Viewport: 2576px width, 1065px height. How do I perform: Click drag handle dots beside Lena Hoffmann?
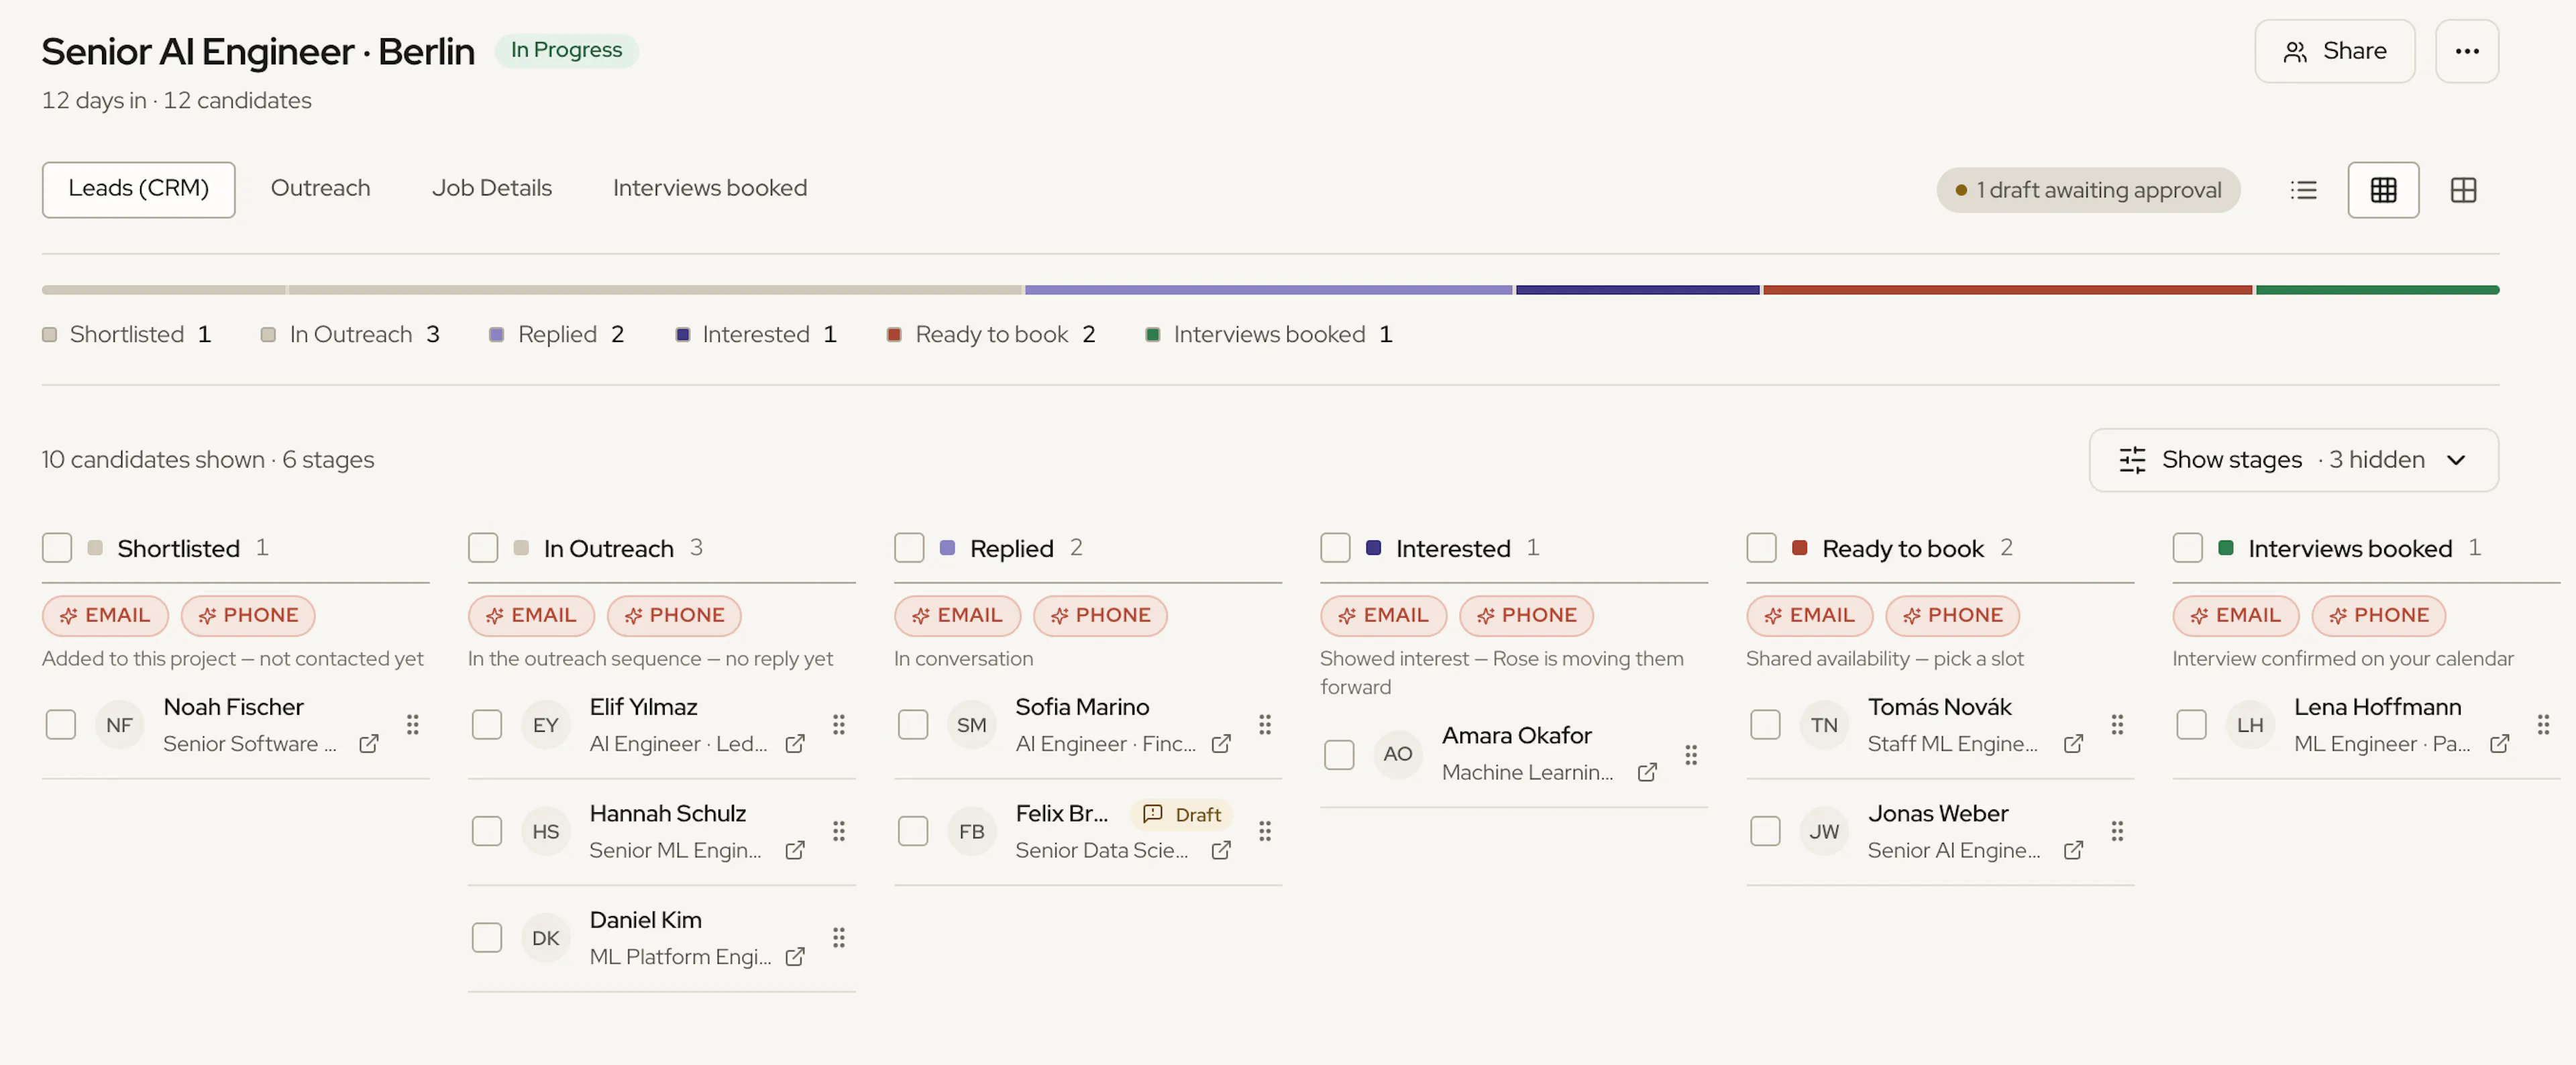(2542, 724)
